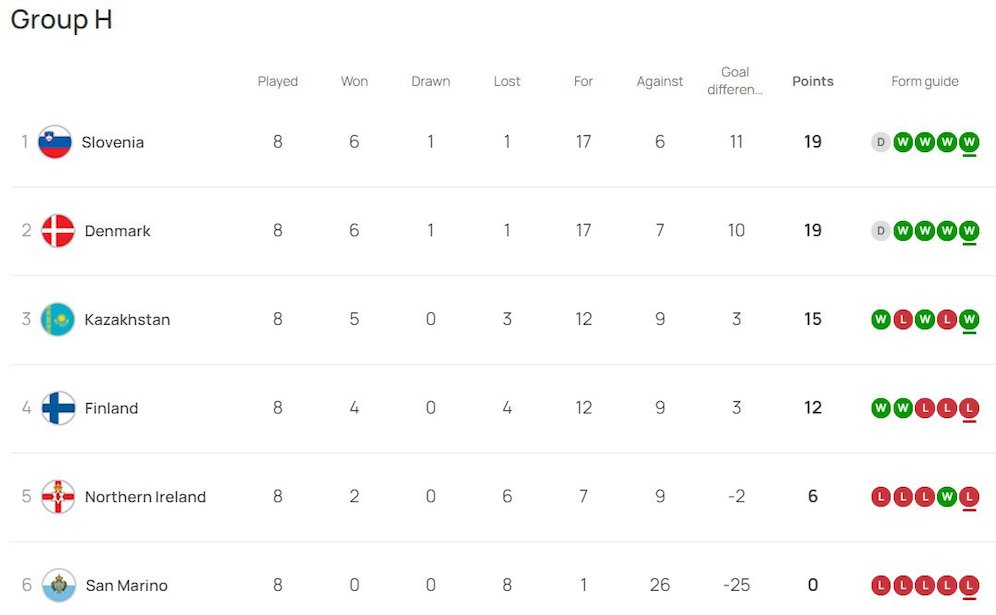
Task: Click the Denmark flag icon
Action: [58, 231]
